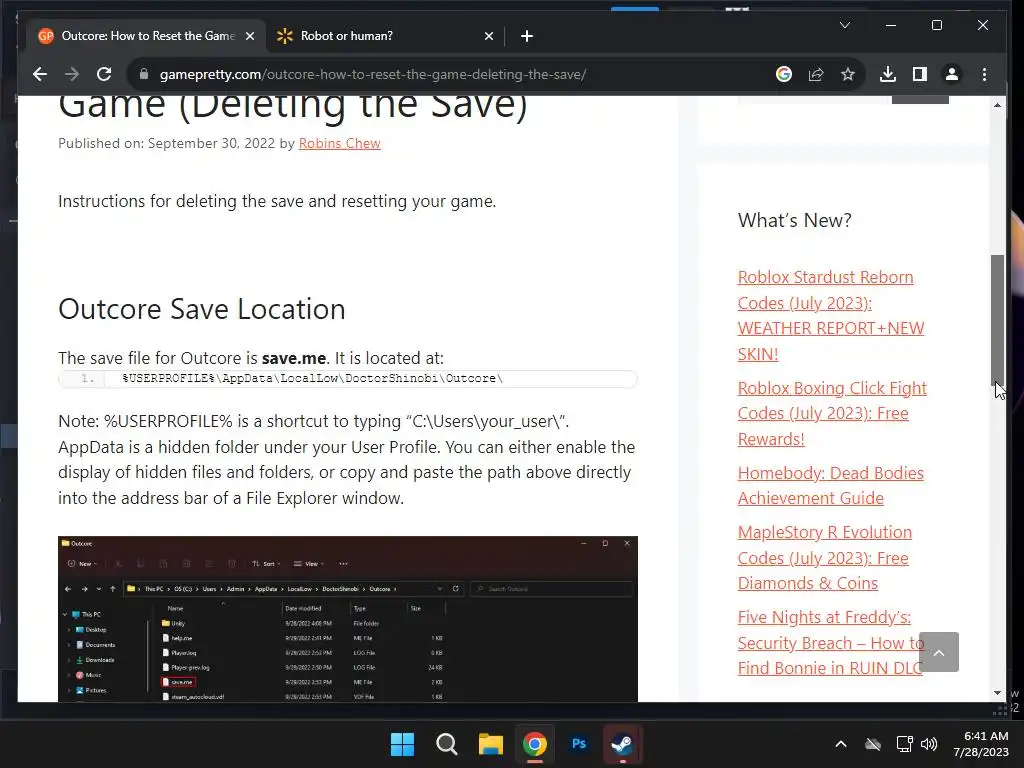Image resolution: width=1024 pixels, height=768 pixels.
Task: Click the scrollbar up arrow
Action: click(x=997, y=105)
